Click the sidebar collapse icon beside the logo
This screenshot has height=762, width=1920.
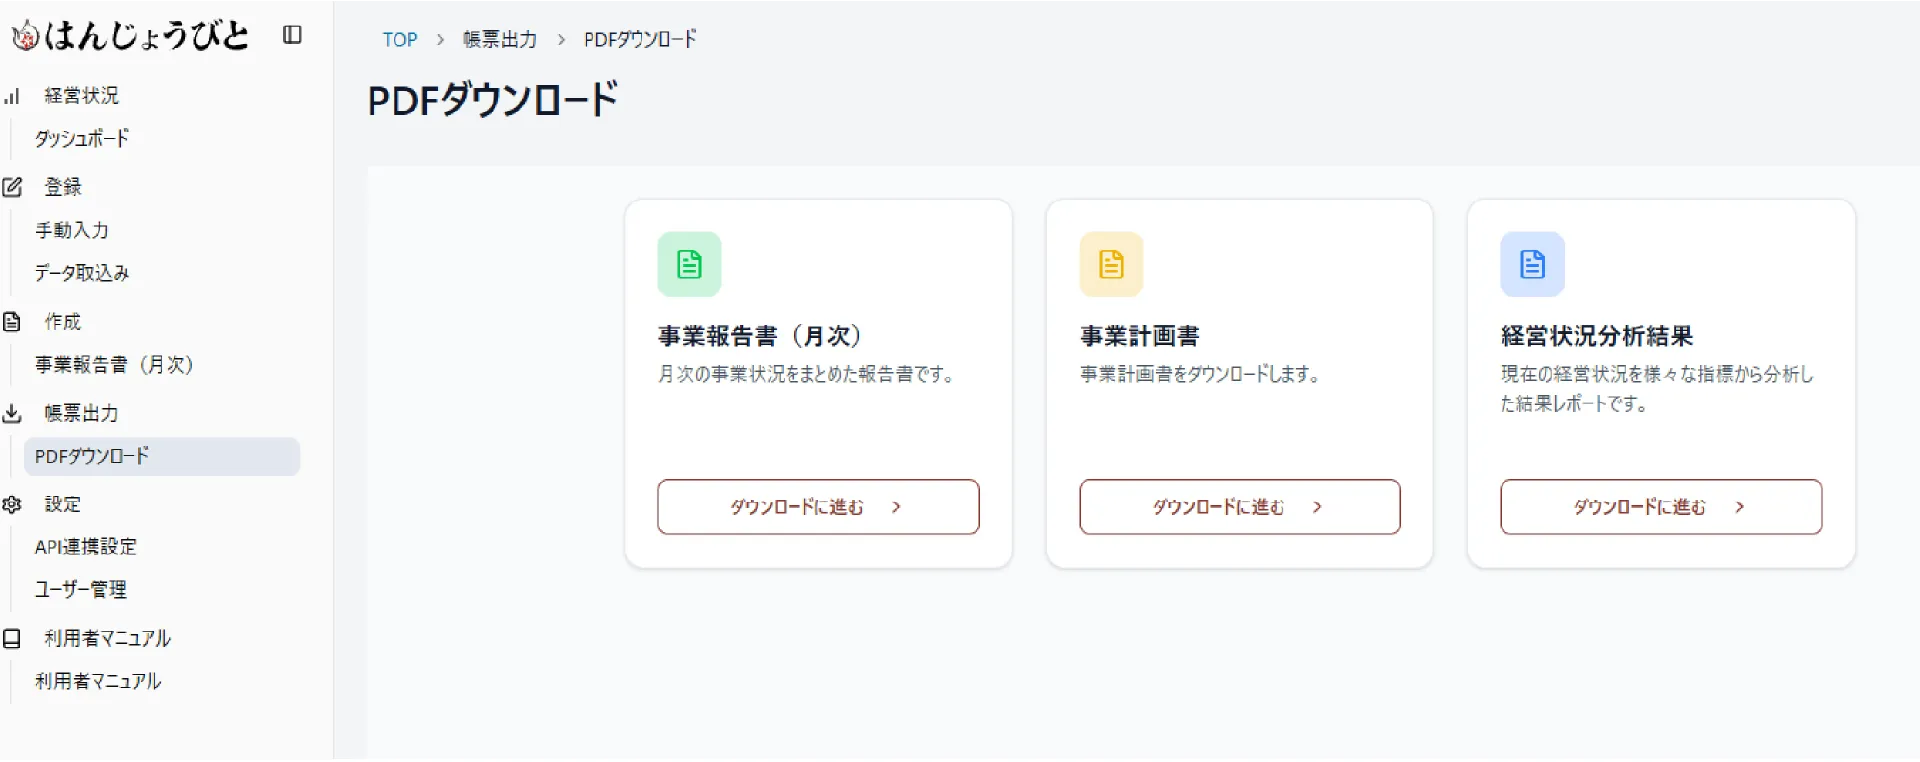click(291, 34)
